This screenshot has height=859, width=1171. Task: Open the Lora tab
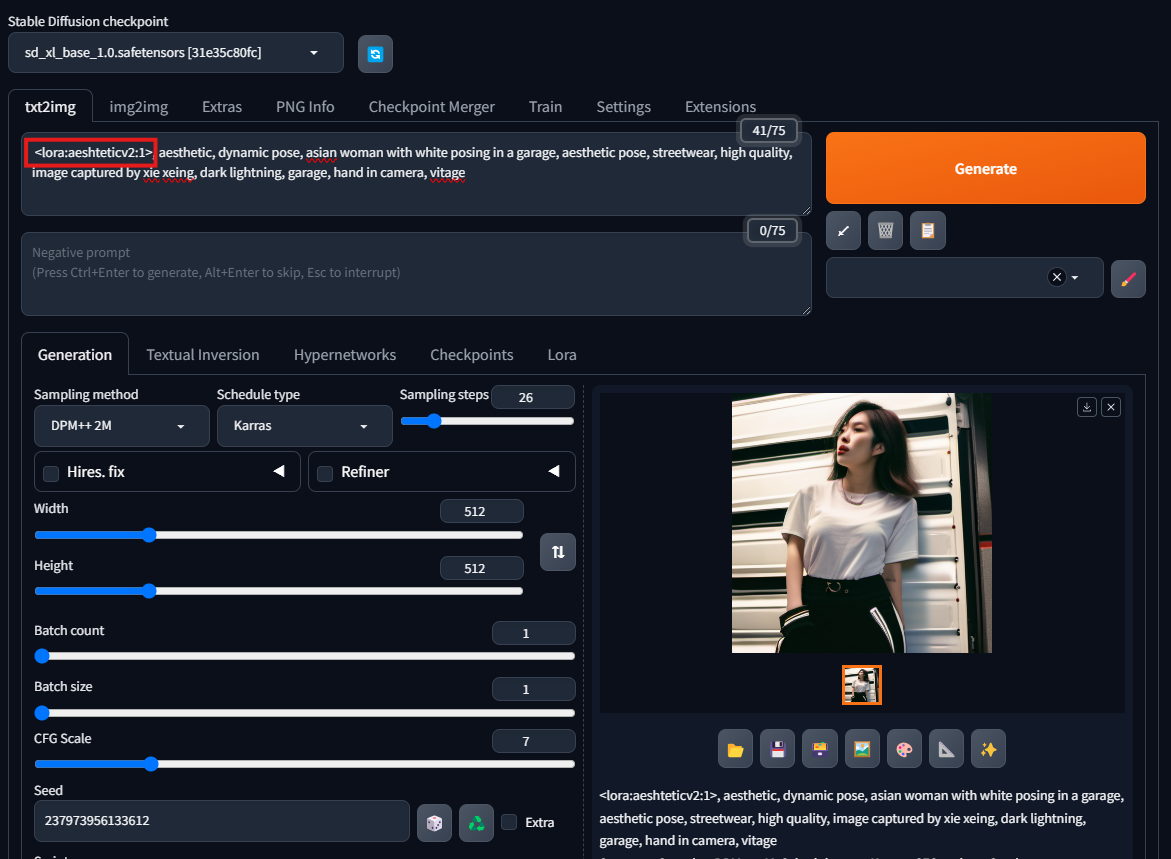coord(562,355)
